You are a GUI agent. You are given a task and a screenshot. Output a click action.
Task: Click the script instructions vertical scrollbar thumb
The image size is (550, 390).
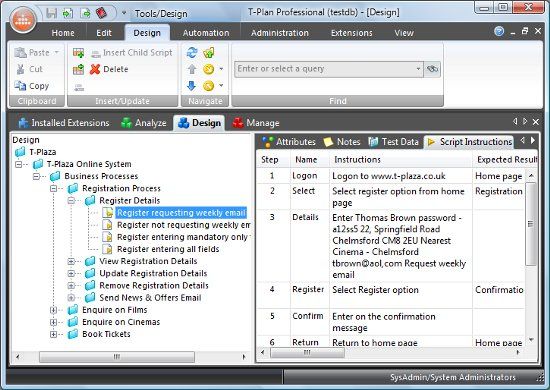[x=531, y=224]
